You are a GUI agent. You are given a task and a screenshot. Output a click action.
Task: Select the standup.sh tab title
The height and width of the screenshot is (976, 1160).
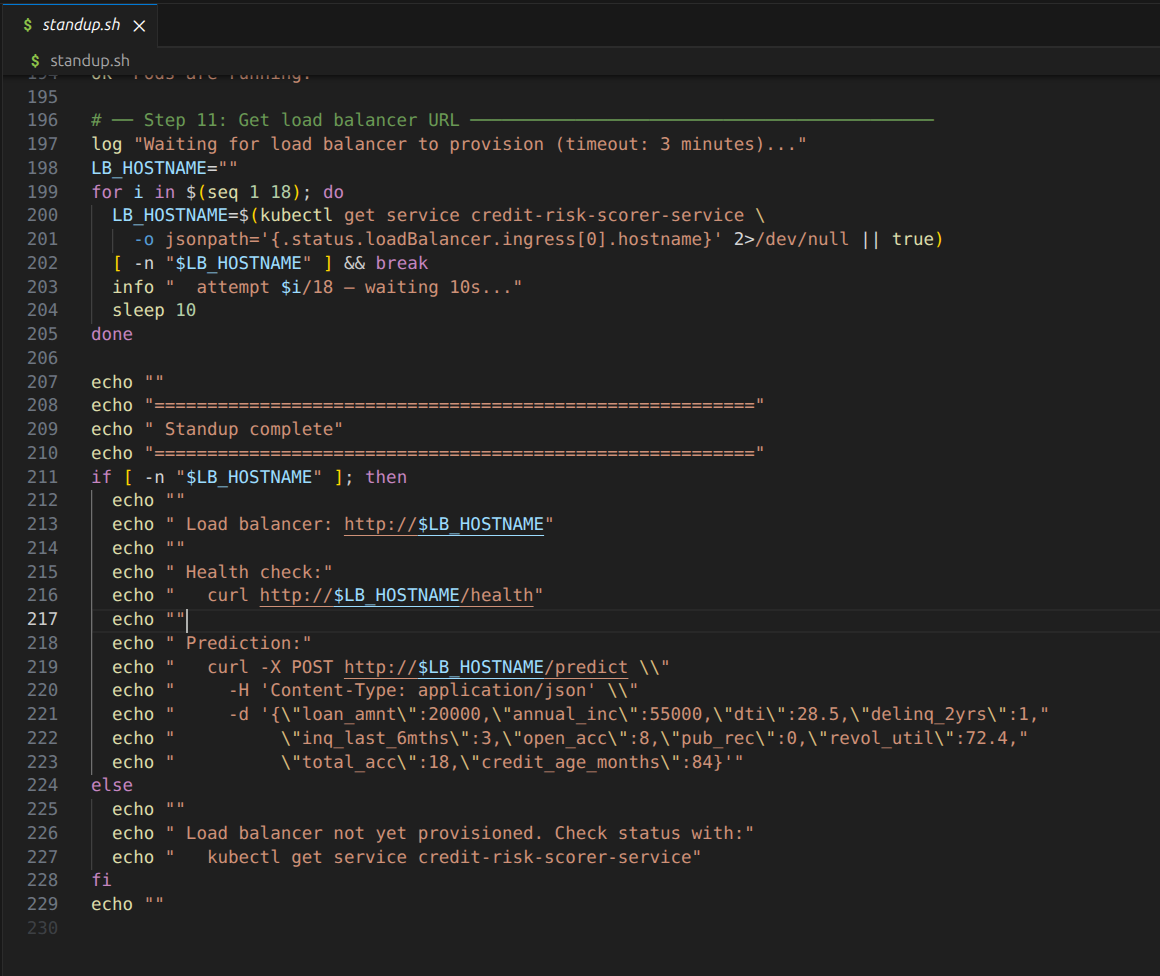coord(81,24)
